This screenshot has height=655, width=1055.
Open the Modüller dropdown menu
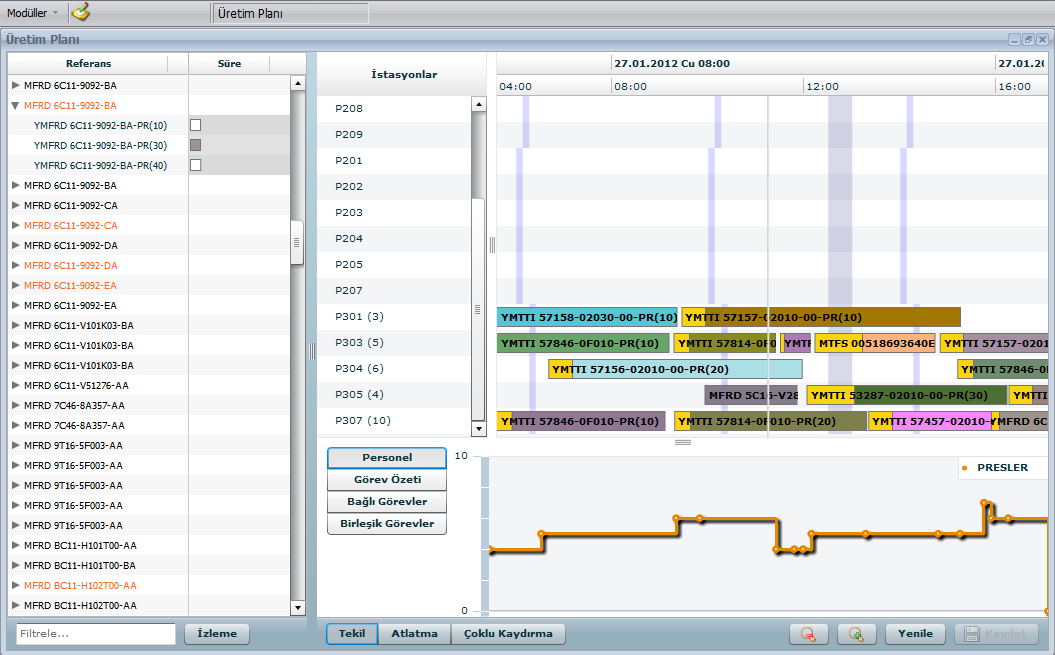point(32,12)
